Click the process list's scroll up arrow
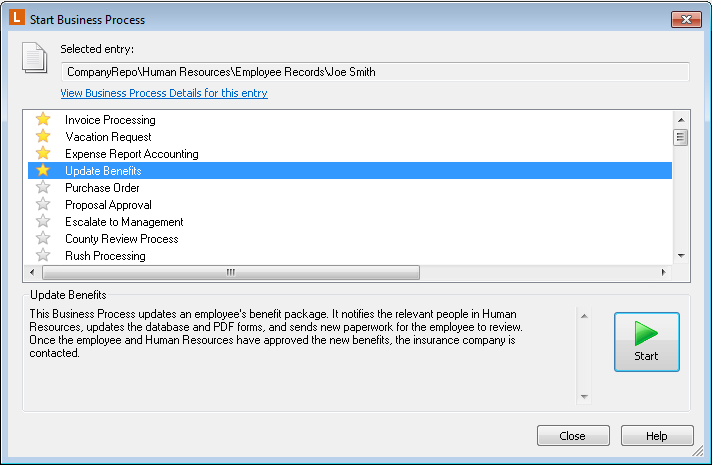 coord(681,117)
